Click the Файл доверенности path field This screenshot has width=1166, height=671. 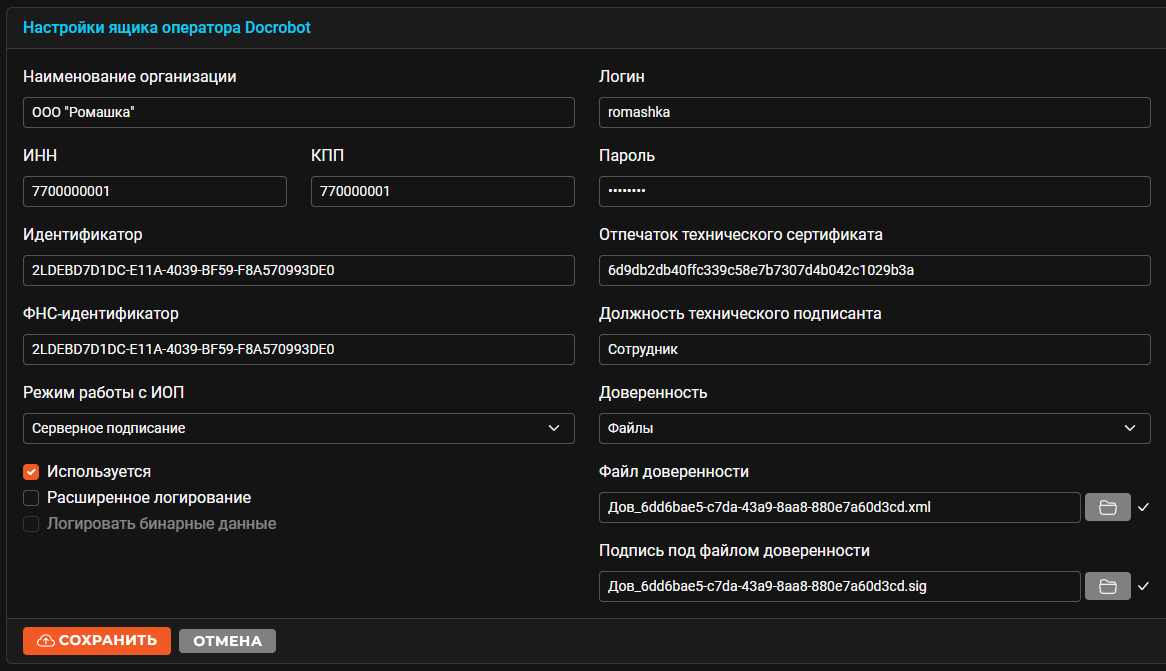click(840, 507)
